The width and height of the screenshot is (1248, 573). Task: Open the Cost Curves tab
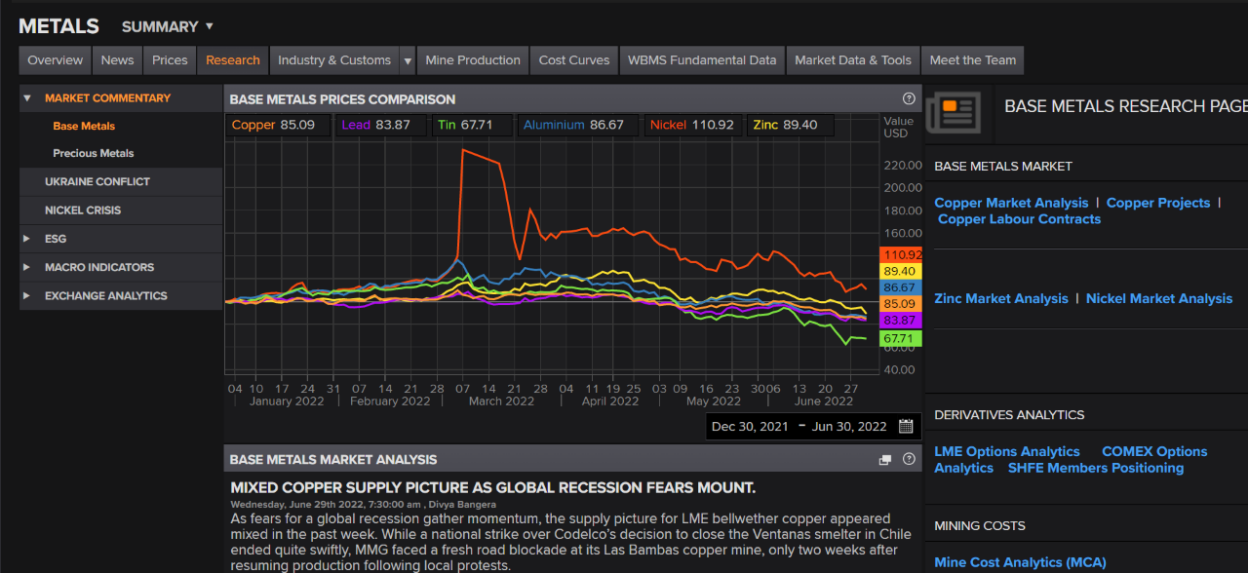tap(574, 60)
